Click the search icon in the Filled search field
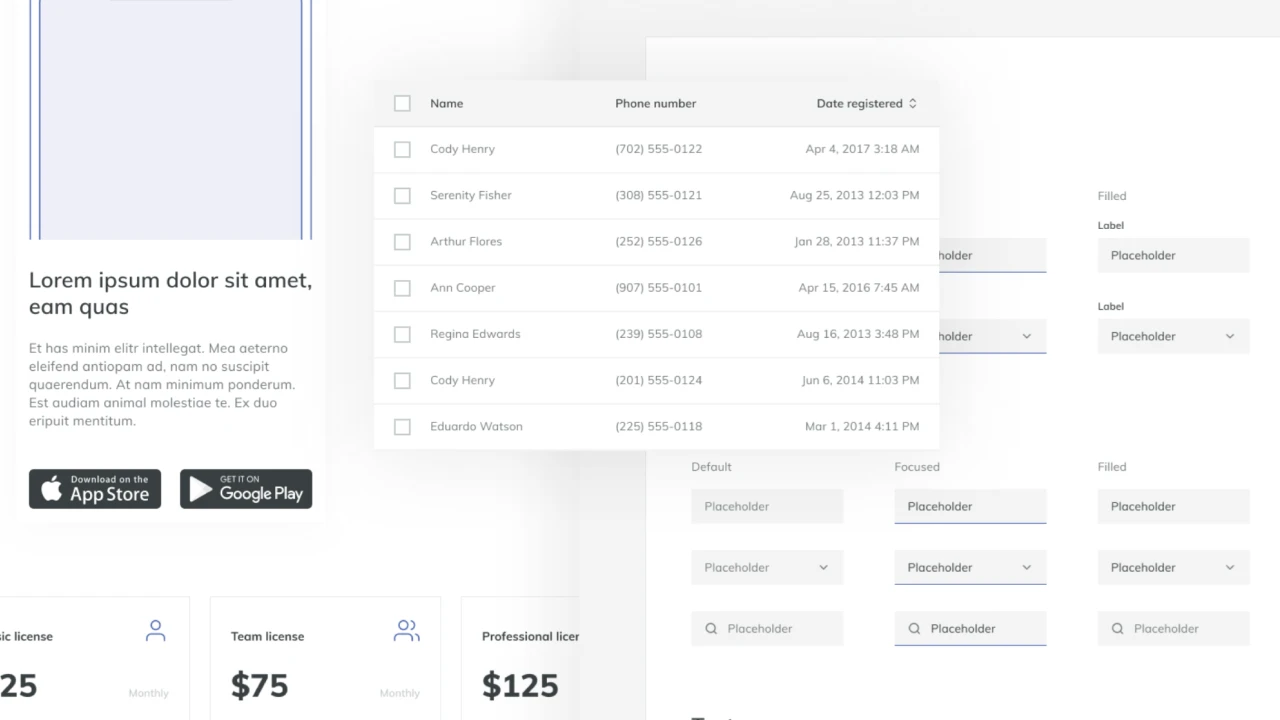1280x720 pixels. click(1117, 629)
